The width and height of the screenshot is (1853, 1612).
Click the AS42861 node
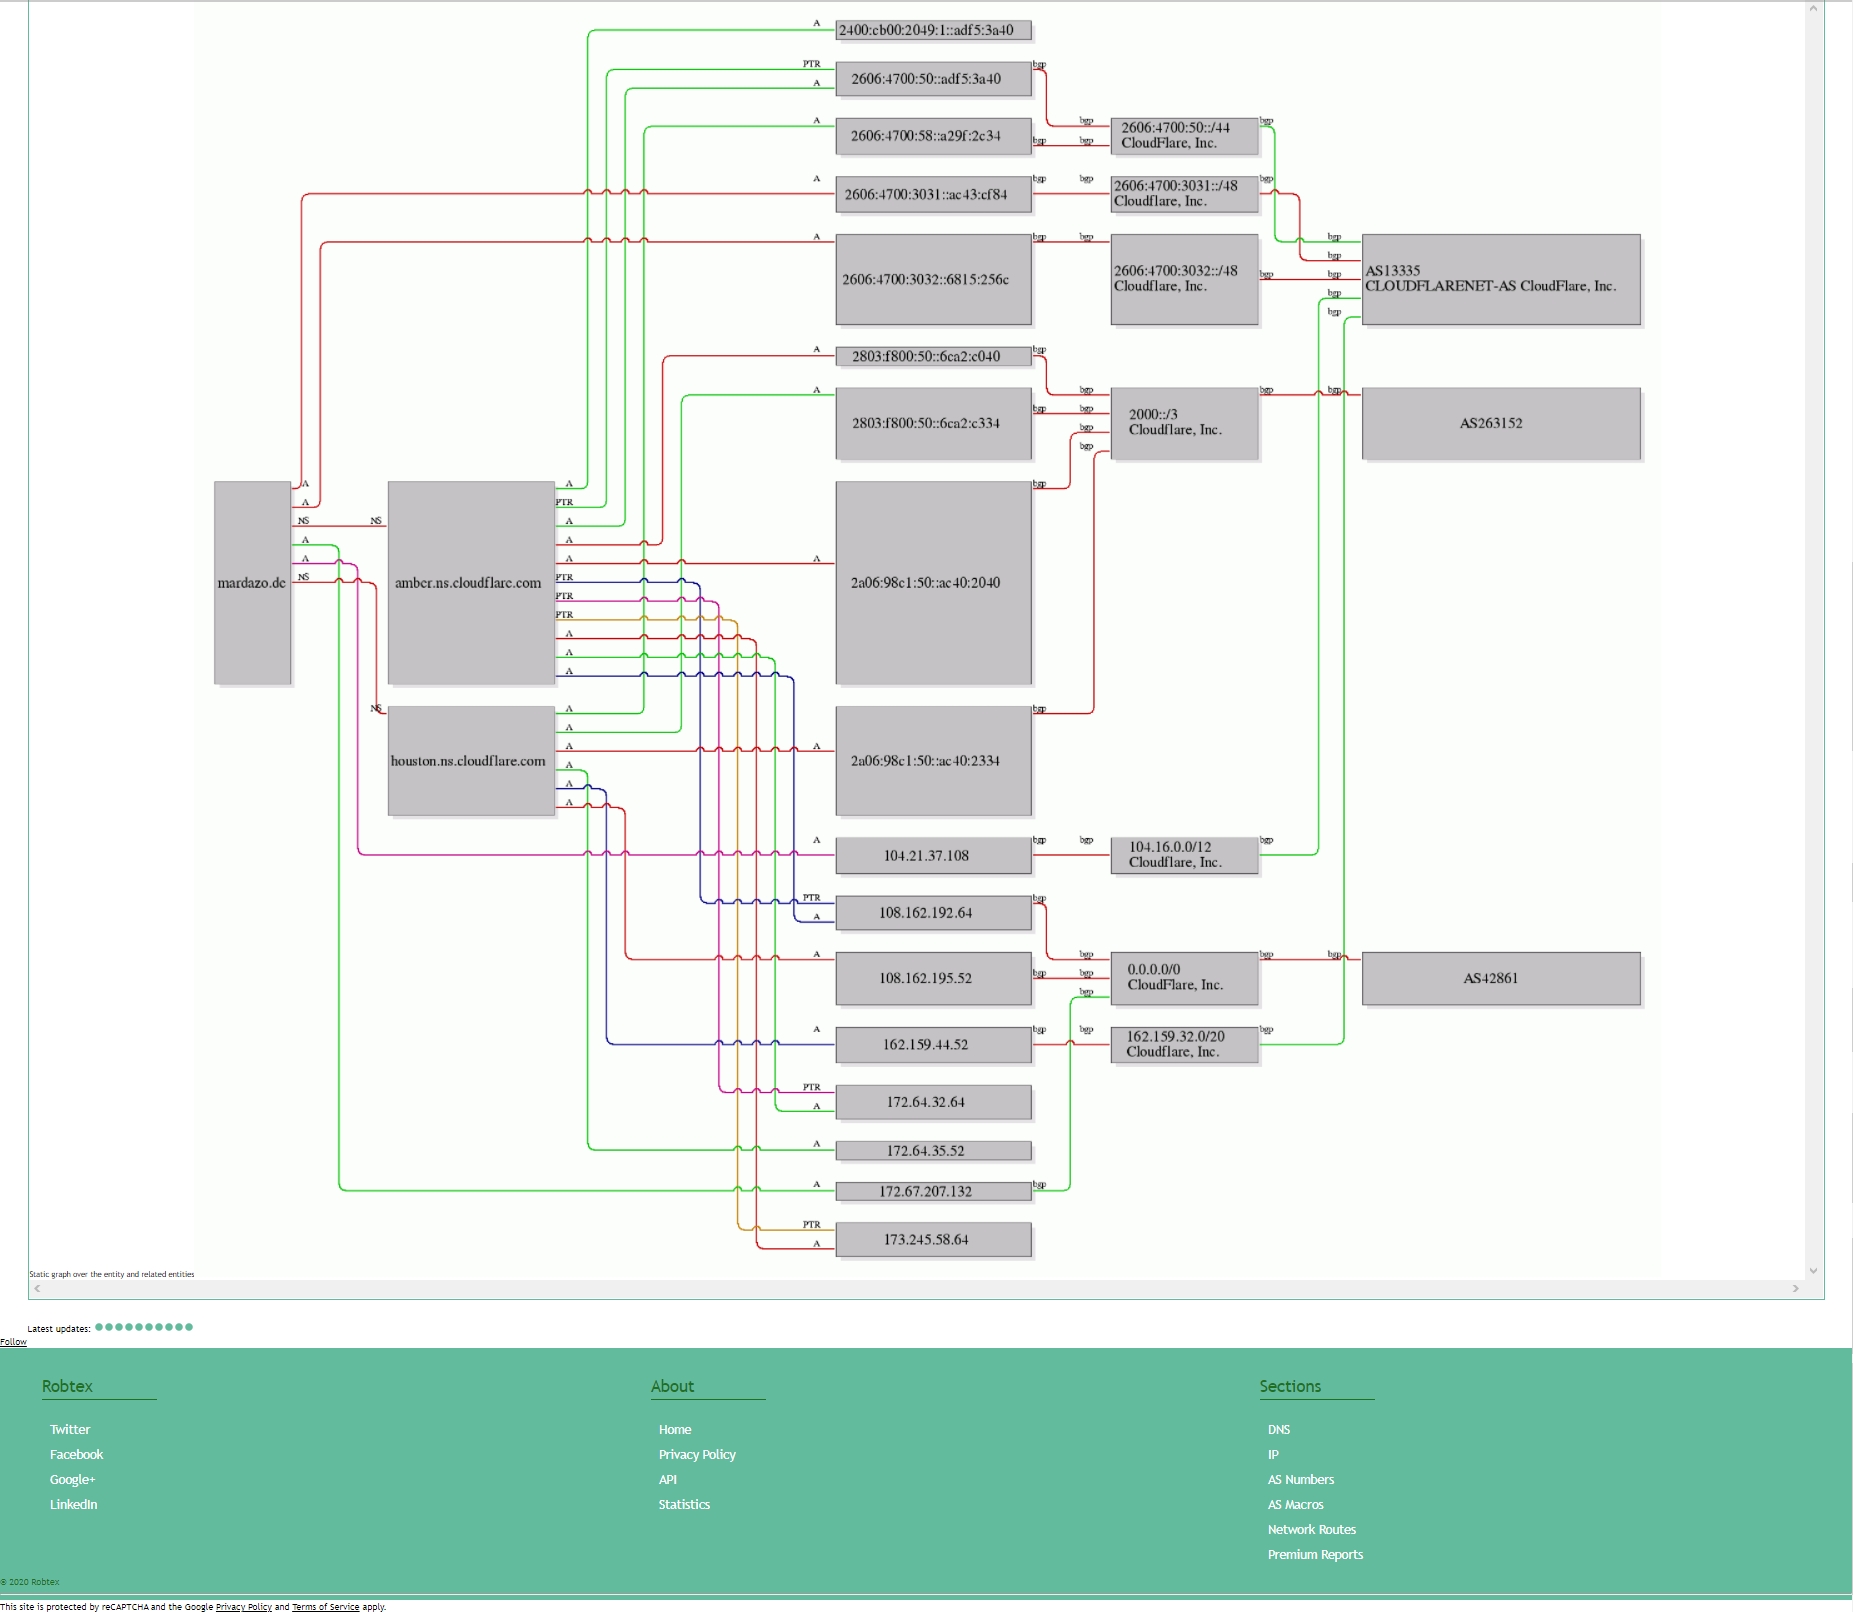coord(1501,978)
